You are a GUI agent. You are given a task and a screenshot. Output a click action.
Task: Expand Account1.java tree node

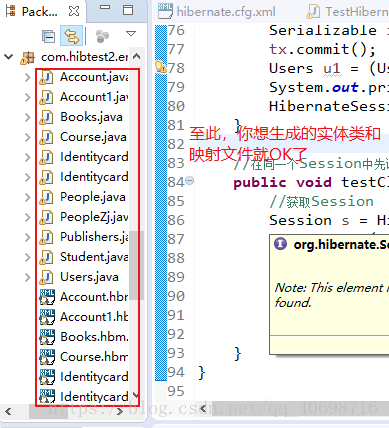pyautogui.click(x=28, y=97)
